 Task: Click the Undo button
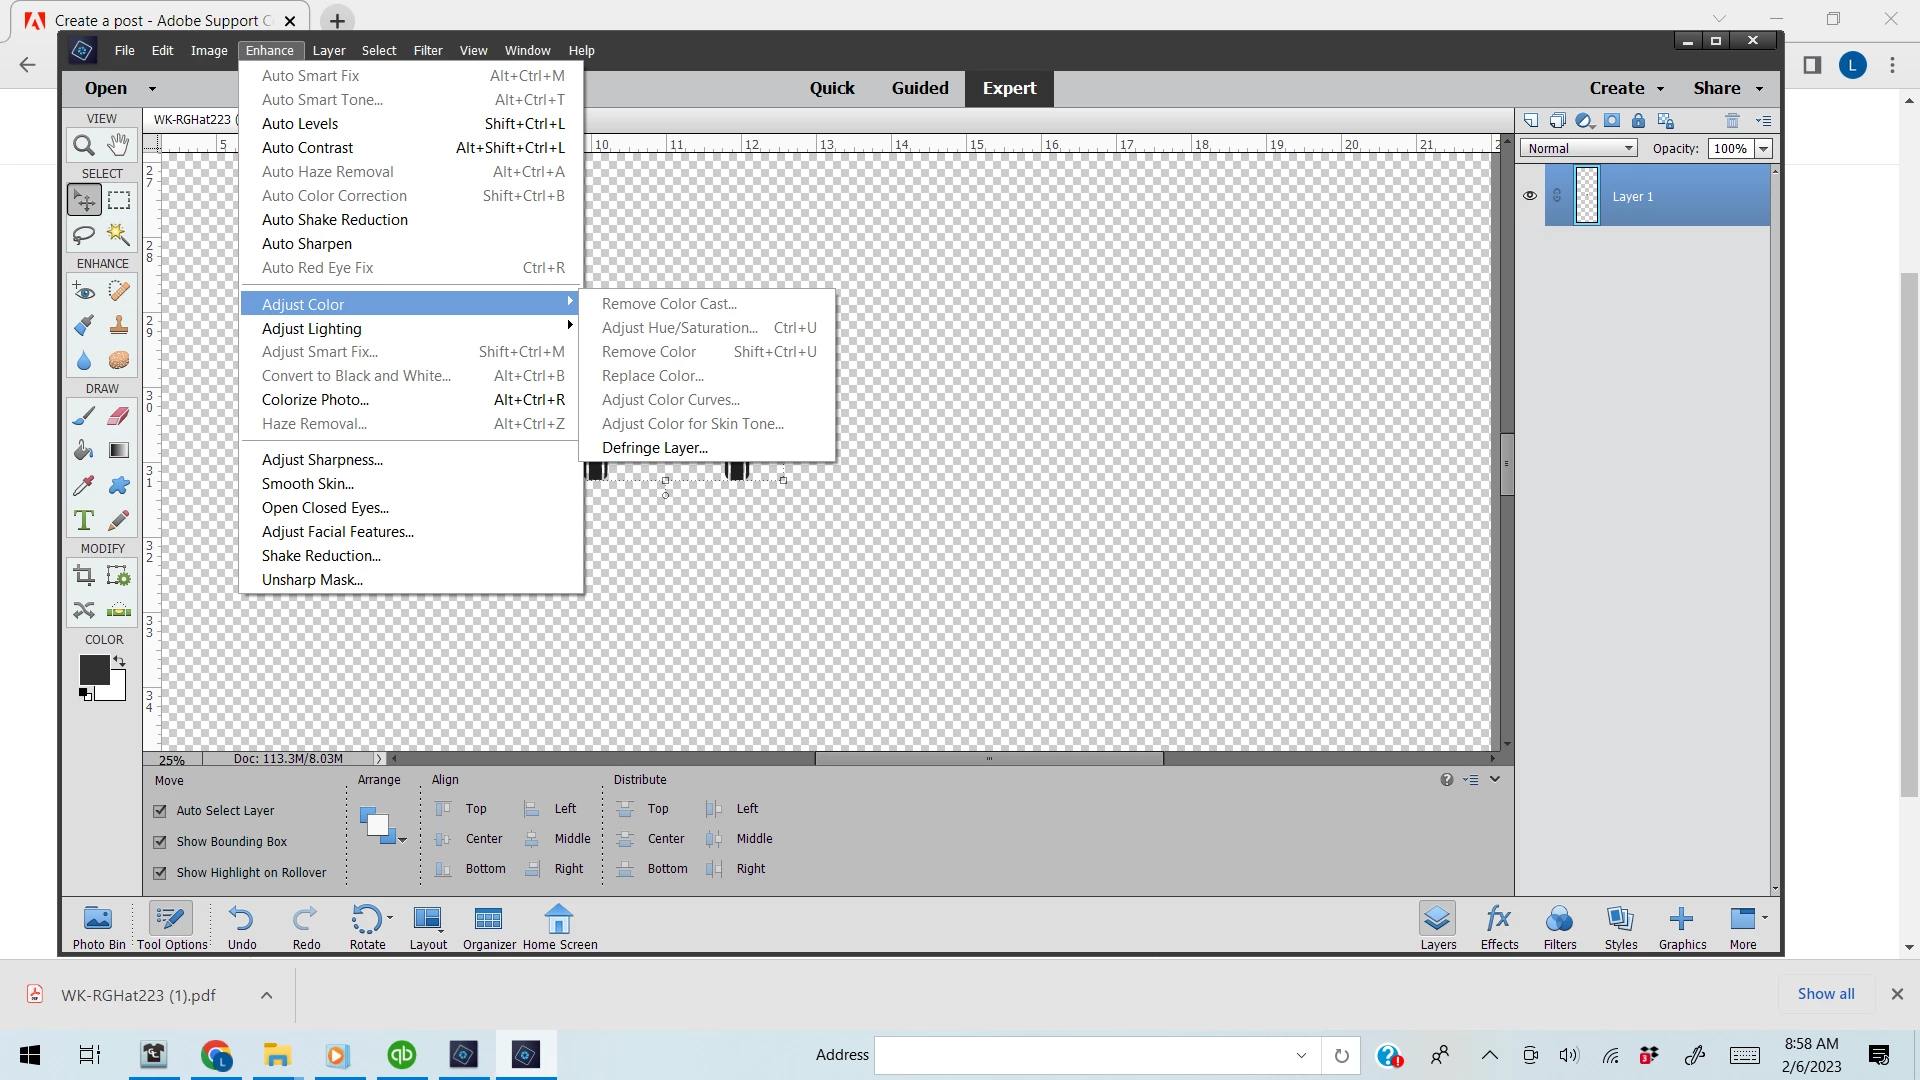click(x=241, y=926)
